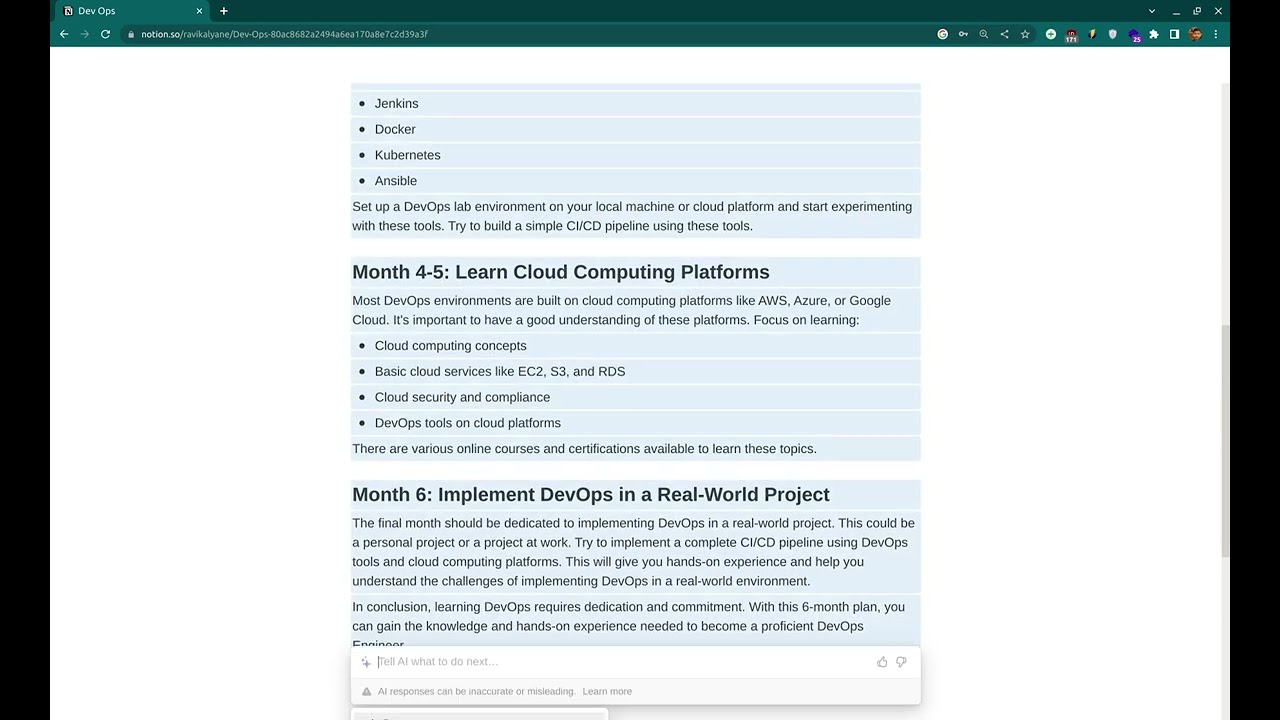Open a new browser tab

pyautogui.click(x=224, y=11)
